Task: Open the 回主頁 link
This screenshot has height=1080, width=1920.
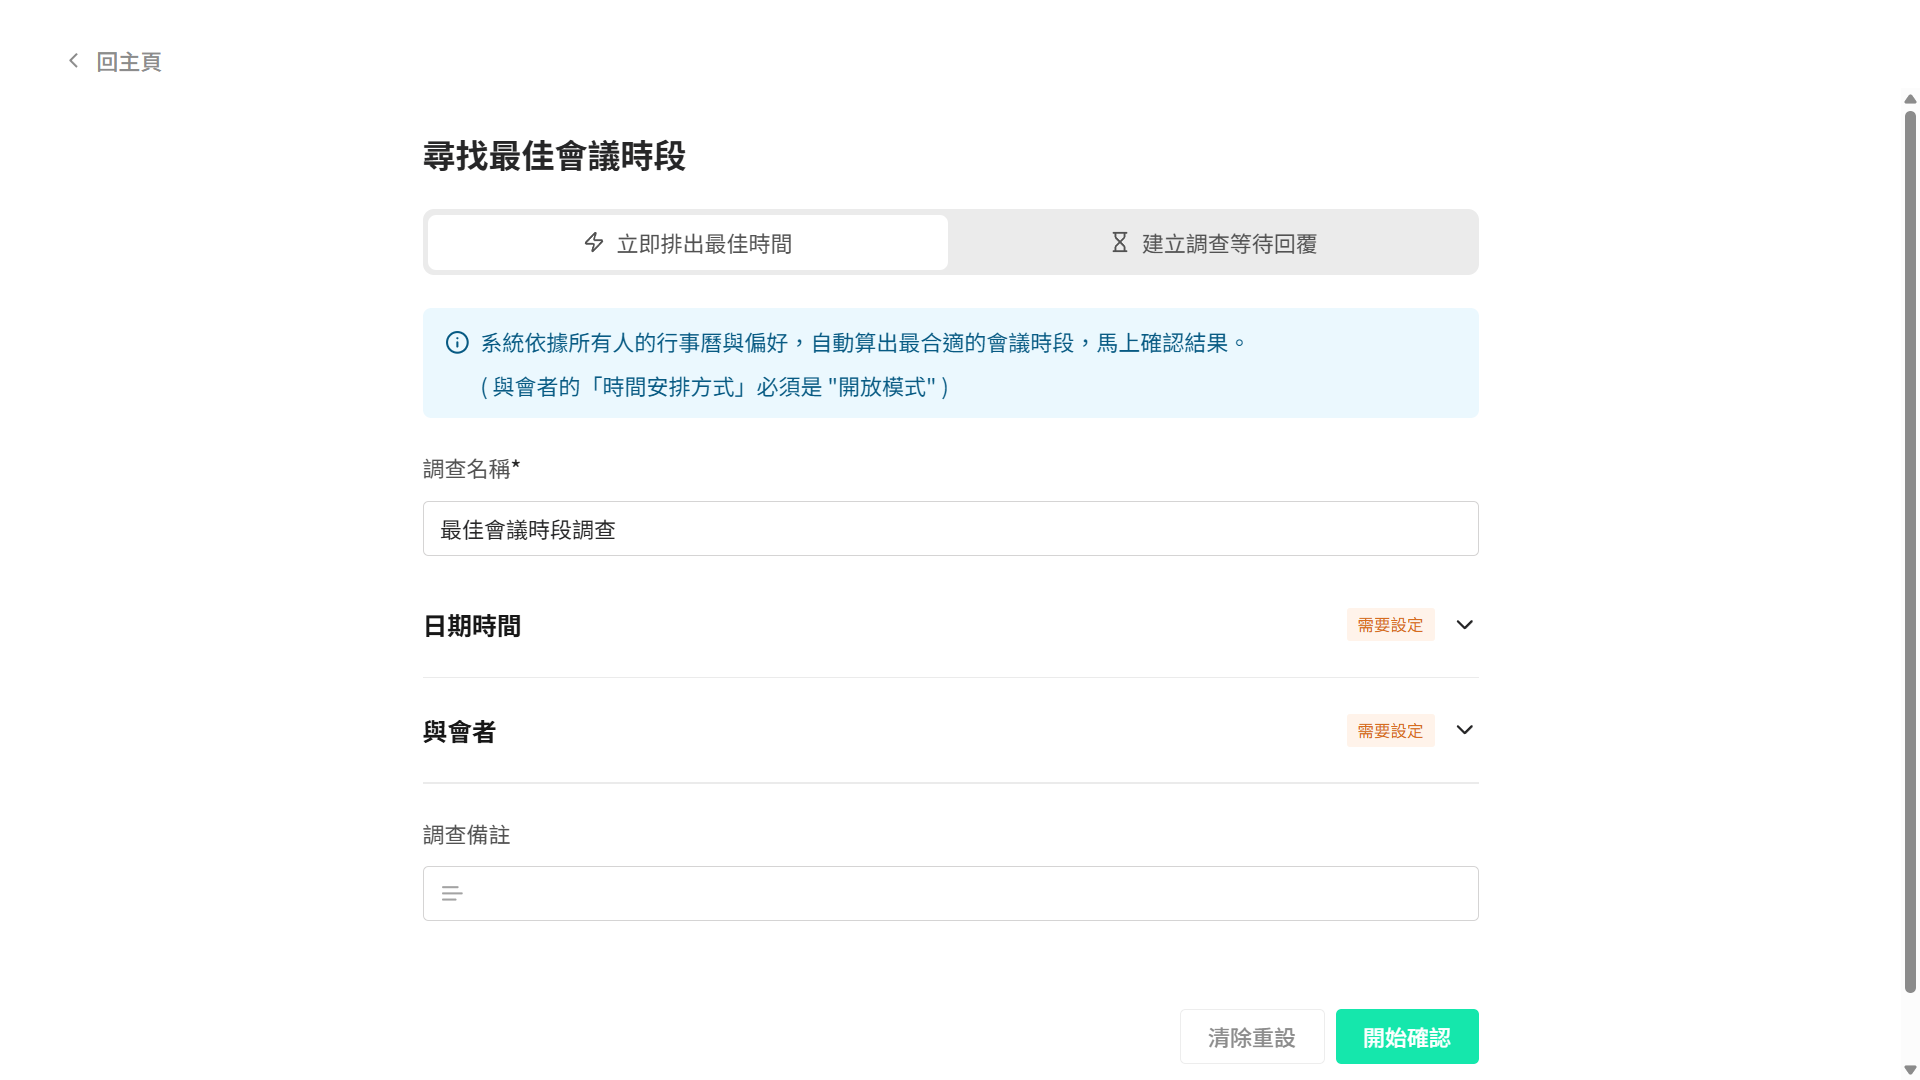Action: [x=128, y=61]
